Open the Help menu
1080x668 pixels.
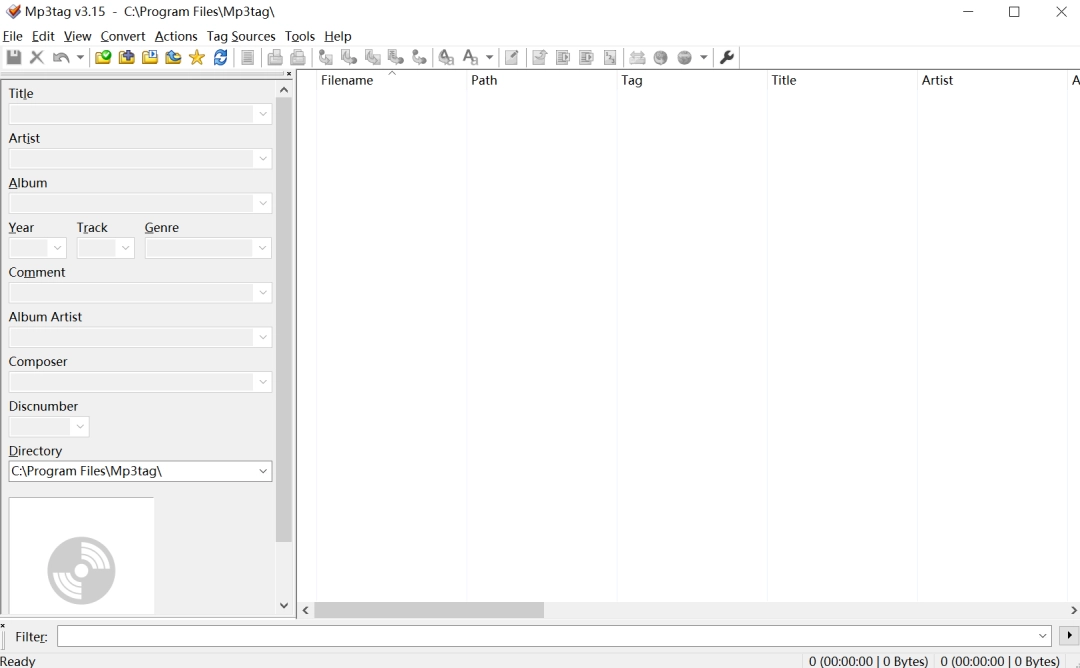[338, 36]
